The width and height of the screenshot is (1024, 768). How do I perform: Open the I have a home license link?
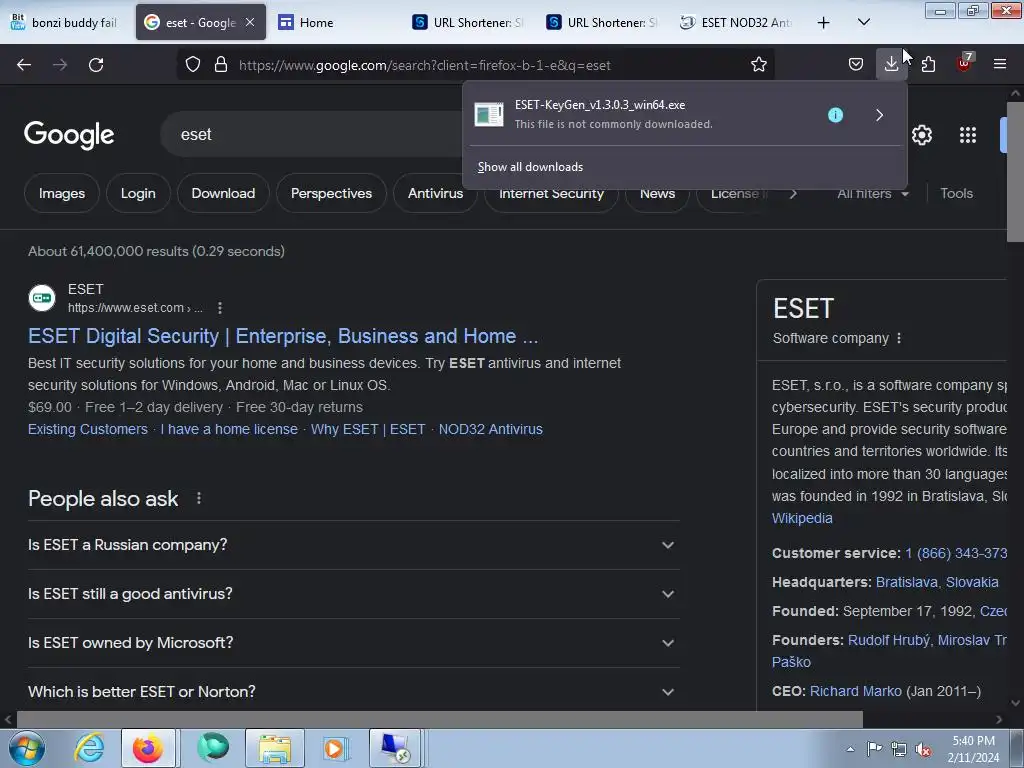229,429
